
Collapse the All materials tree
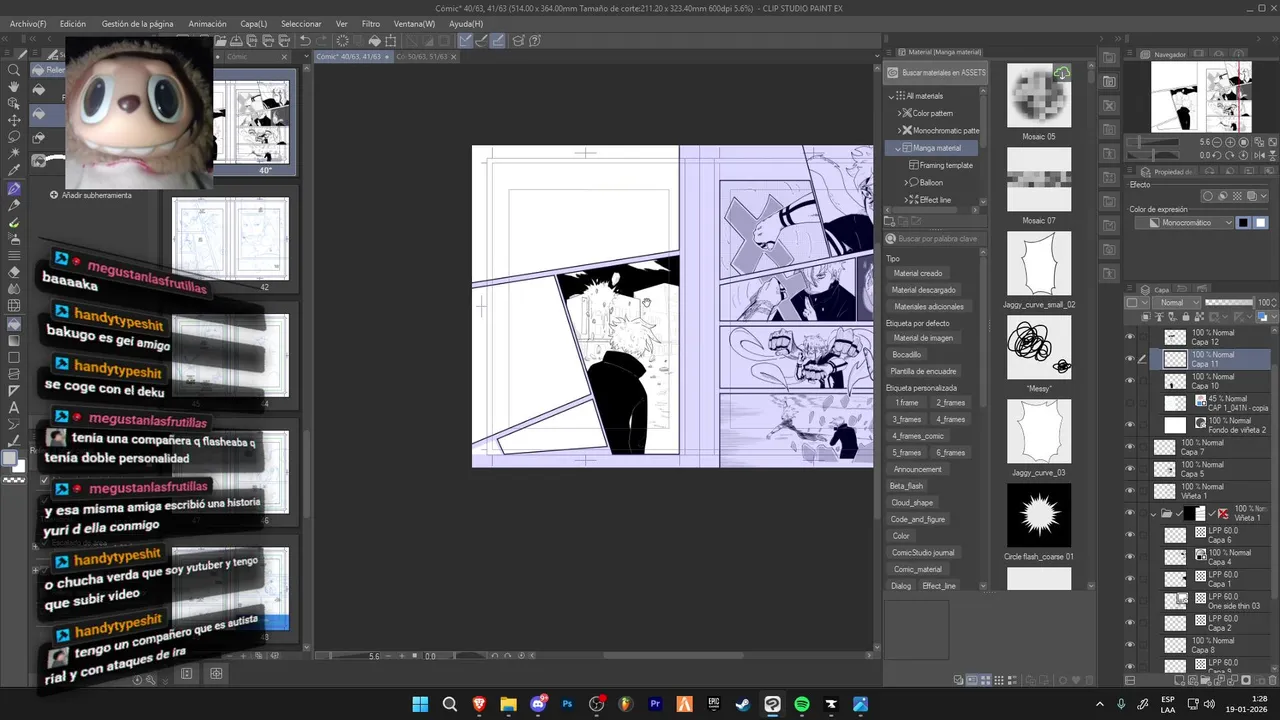click(891, 96)
